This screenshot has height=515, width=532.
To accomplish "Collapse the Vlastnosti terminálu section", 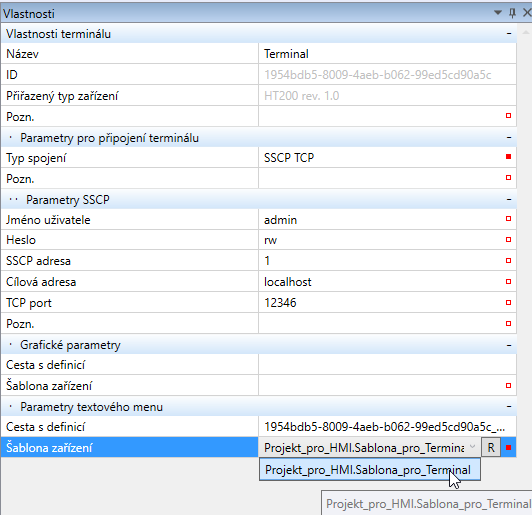I will point(509,34).
